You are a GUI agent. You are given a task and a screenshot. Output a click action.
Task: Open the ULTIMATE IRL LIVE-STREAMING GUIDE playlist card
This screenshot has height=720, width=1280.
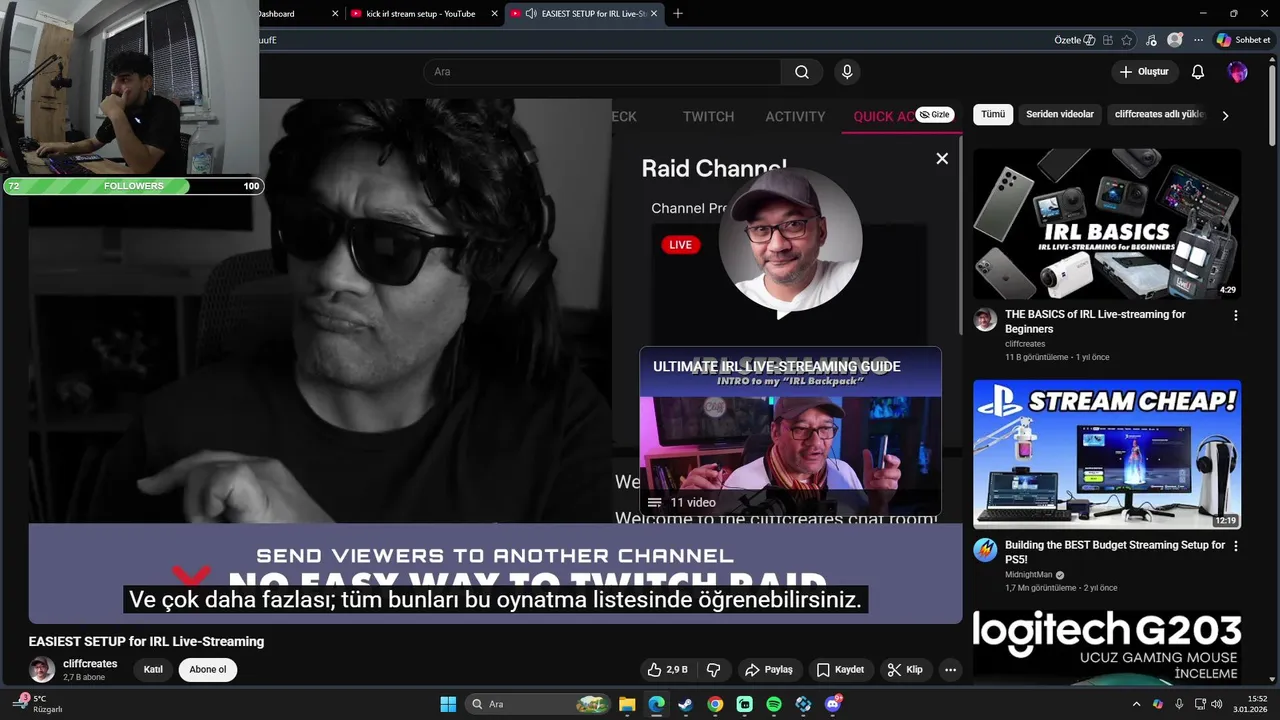click(x=790, y=431)
